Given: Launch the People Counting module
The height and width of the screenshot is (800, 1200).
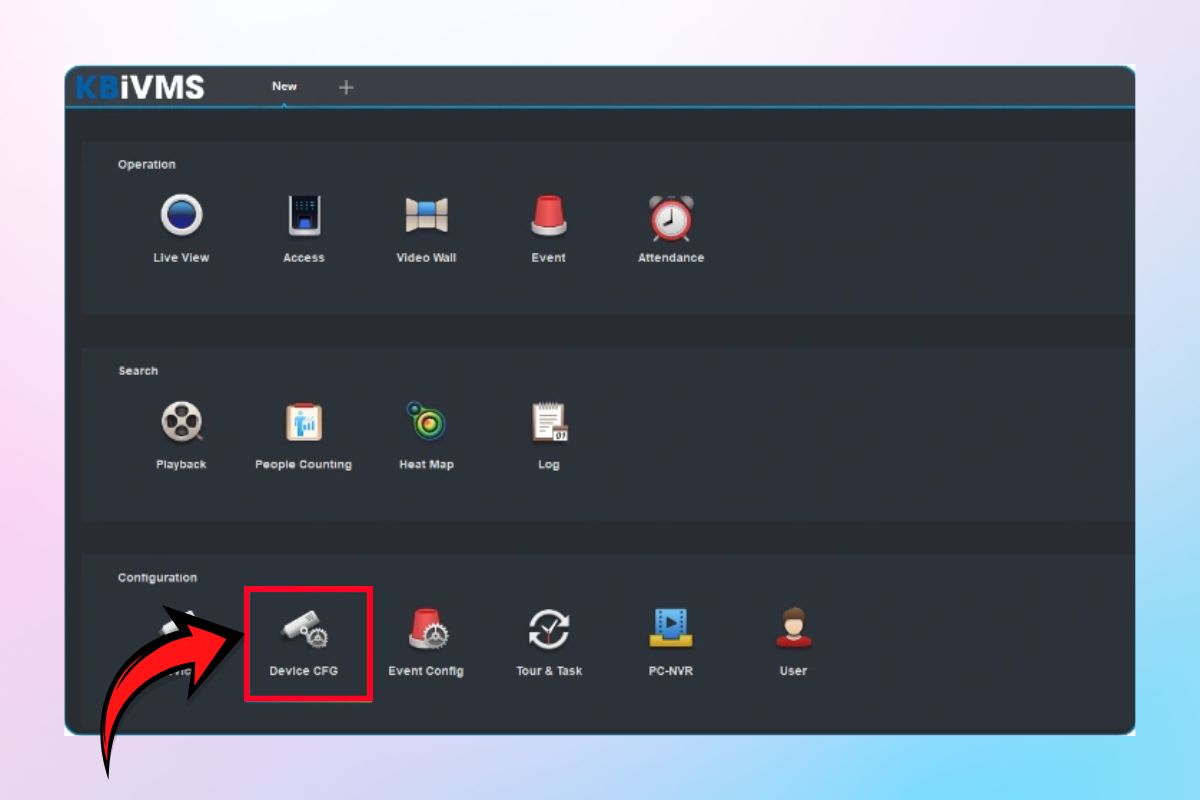Looking at the screenshot, I should click(303, 423).
